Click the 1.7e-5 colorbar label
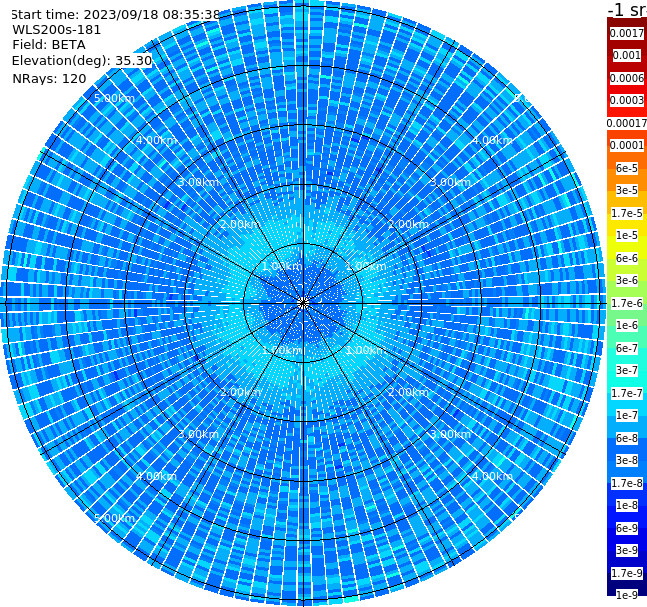The height and width of the screenshot is (607, 647). (627, 213)
